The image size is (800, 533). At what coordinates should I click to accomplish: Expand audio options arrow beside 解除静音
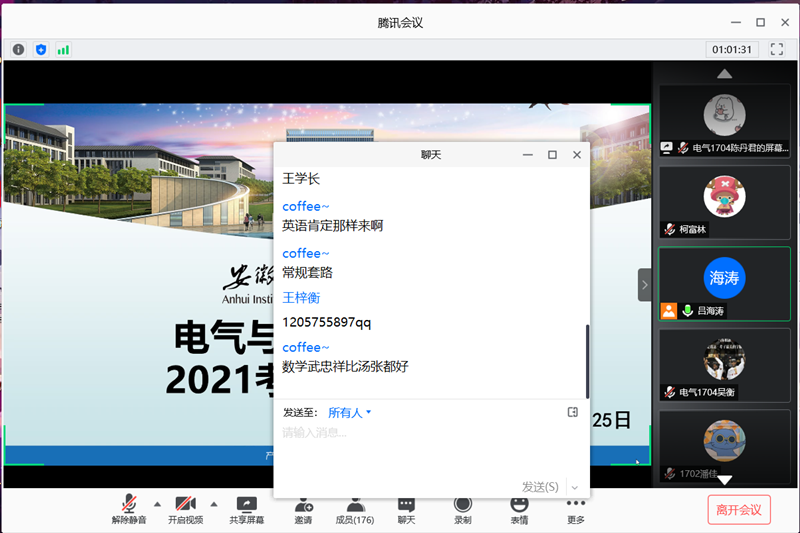[x=157, y=504]
